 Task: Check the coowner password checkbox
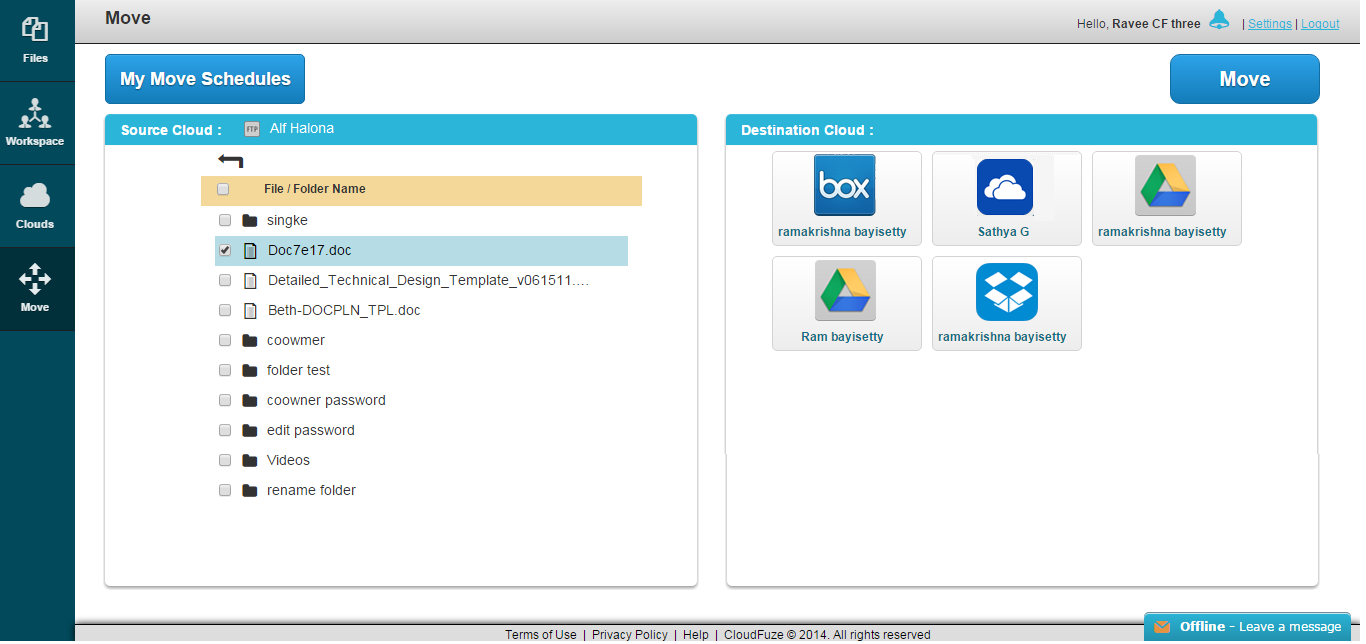pos(225,400)
